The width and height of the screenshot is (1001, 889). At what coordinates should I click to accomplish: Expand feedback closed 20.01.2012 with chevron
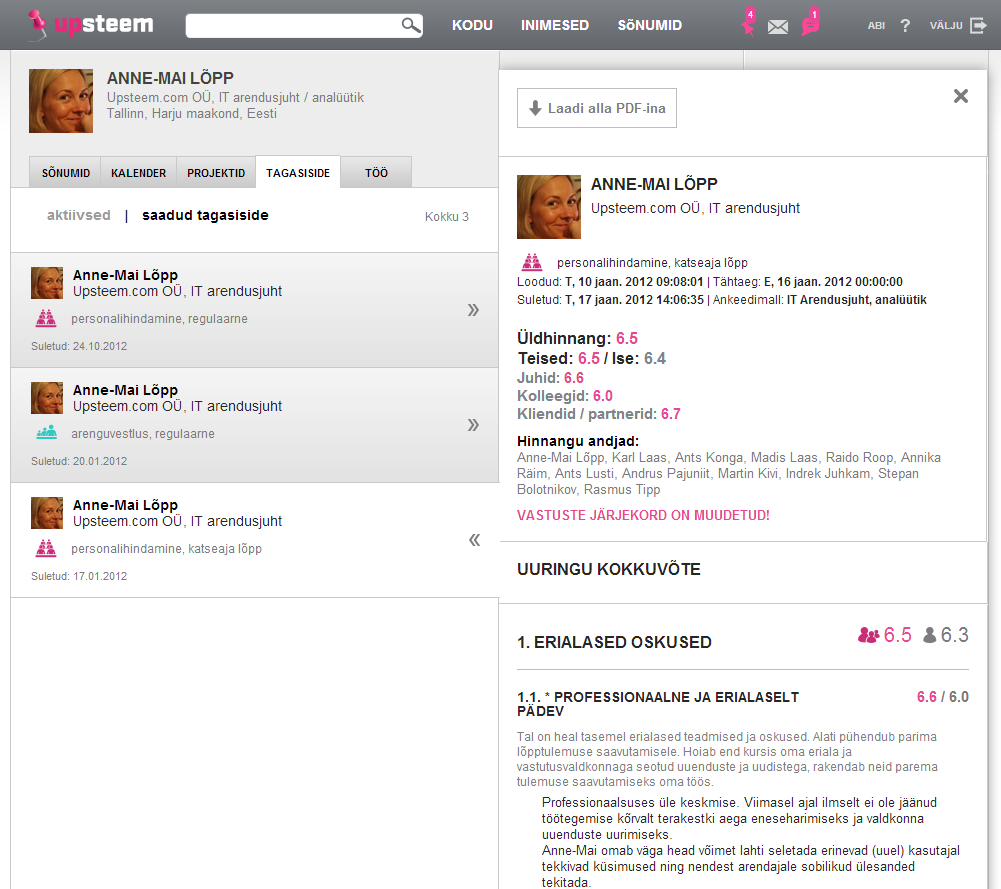pos(473,425)
